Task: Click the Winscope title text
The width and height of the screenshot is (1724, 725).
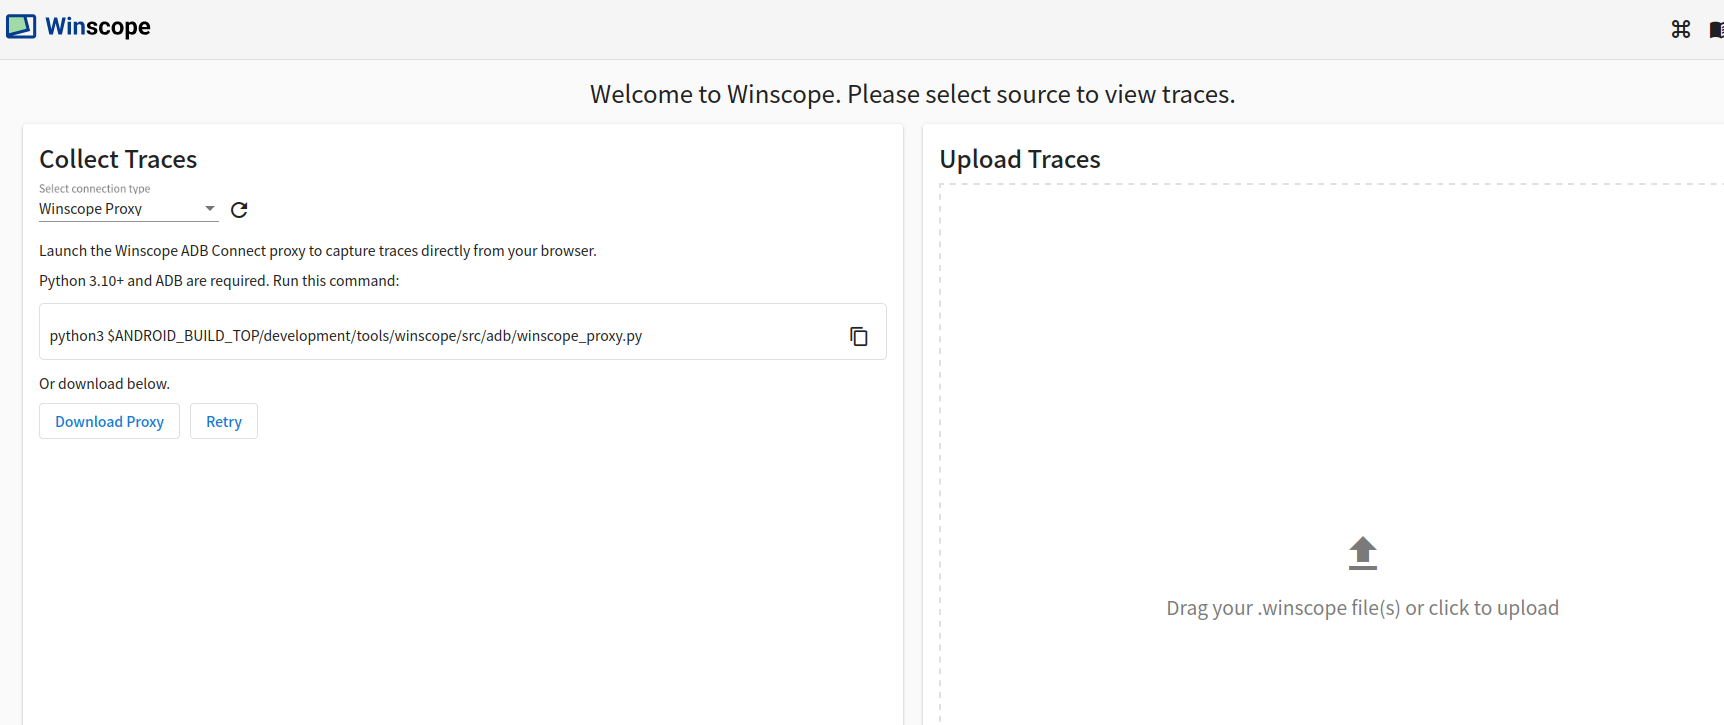Action: [x=98, y=27]
